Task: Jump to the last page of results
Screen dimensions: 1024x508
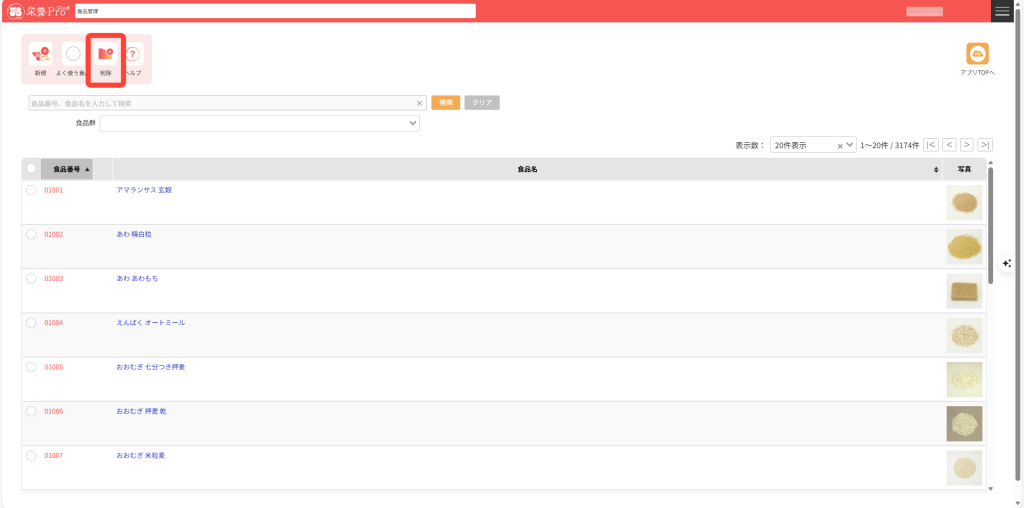Action: click(985, 145)
